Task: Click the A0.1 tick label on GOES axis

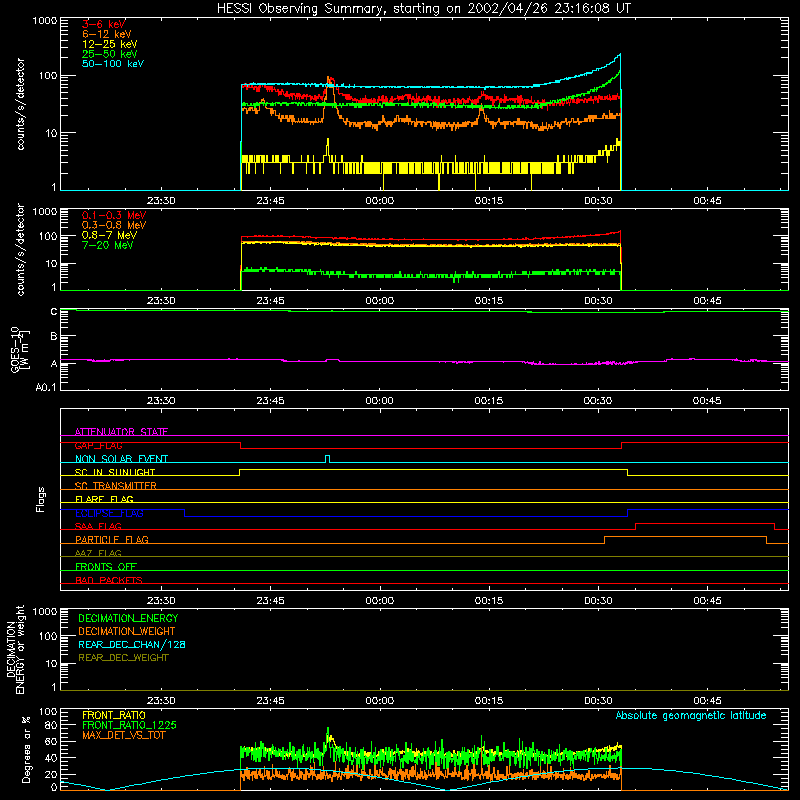Action: pos(46,387)
